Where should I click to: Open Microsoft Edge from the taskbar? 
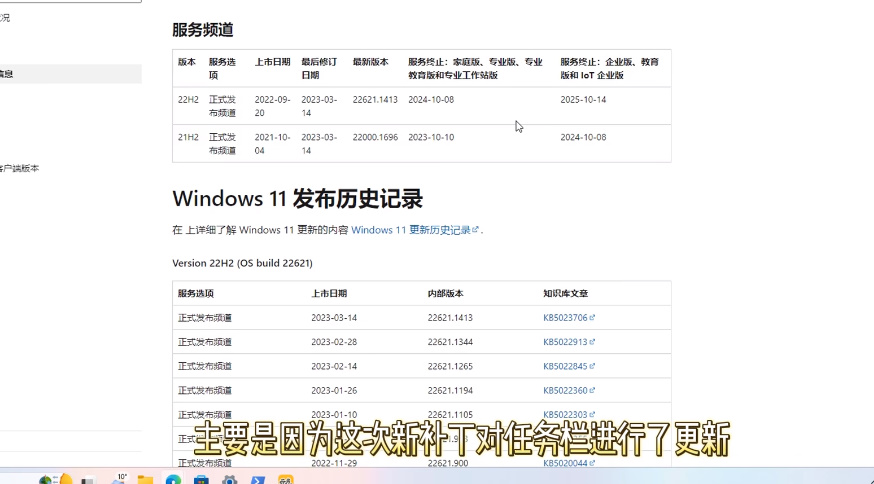173,481
